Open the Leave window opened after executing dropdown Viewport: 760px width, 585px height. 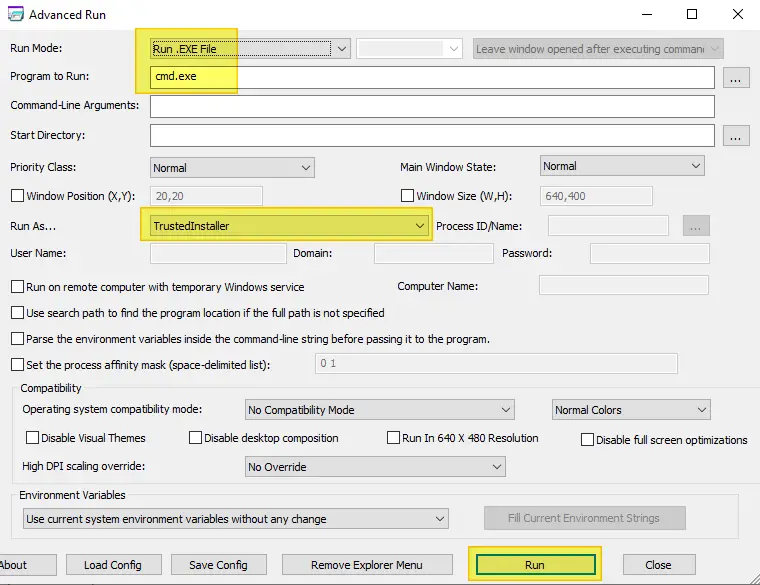tap(598, 49)
